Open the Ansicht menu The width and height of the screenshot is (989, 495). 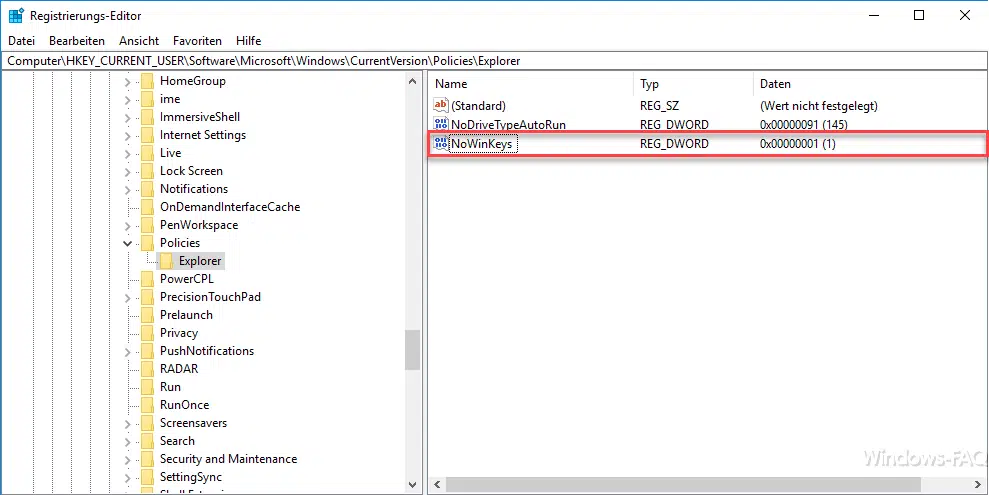[x=139, y=41]
